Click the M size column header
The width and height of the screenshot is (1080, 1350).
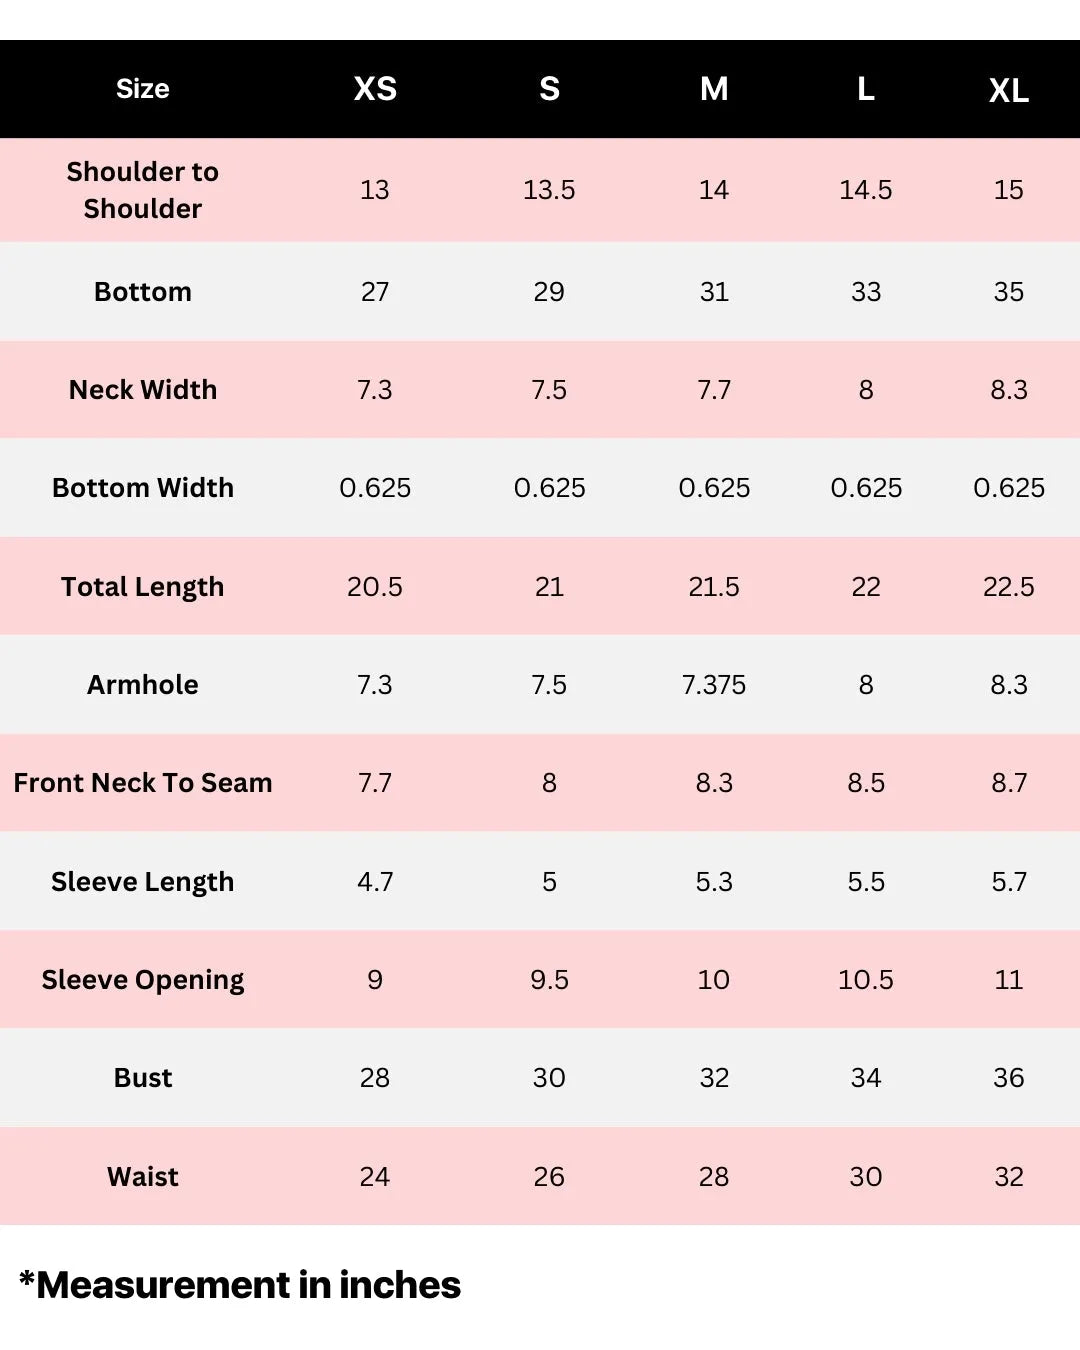pyautogui.click(x=714, y=89)
